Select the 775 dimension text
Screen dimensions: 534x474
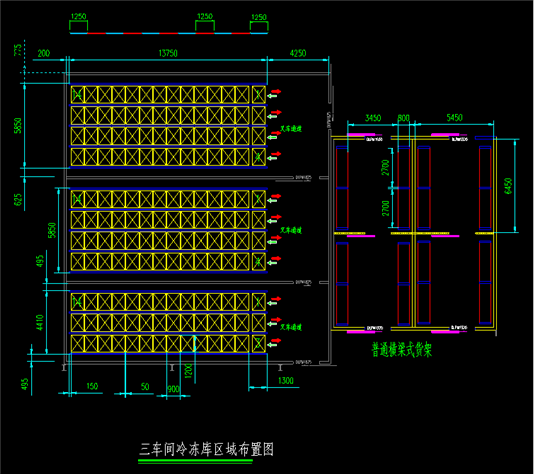[x=18, y=50]
